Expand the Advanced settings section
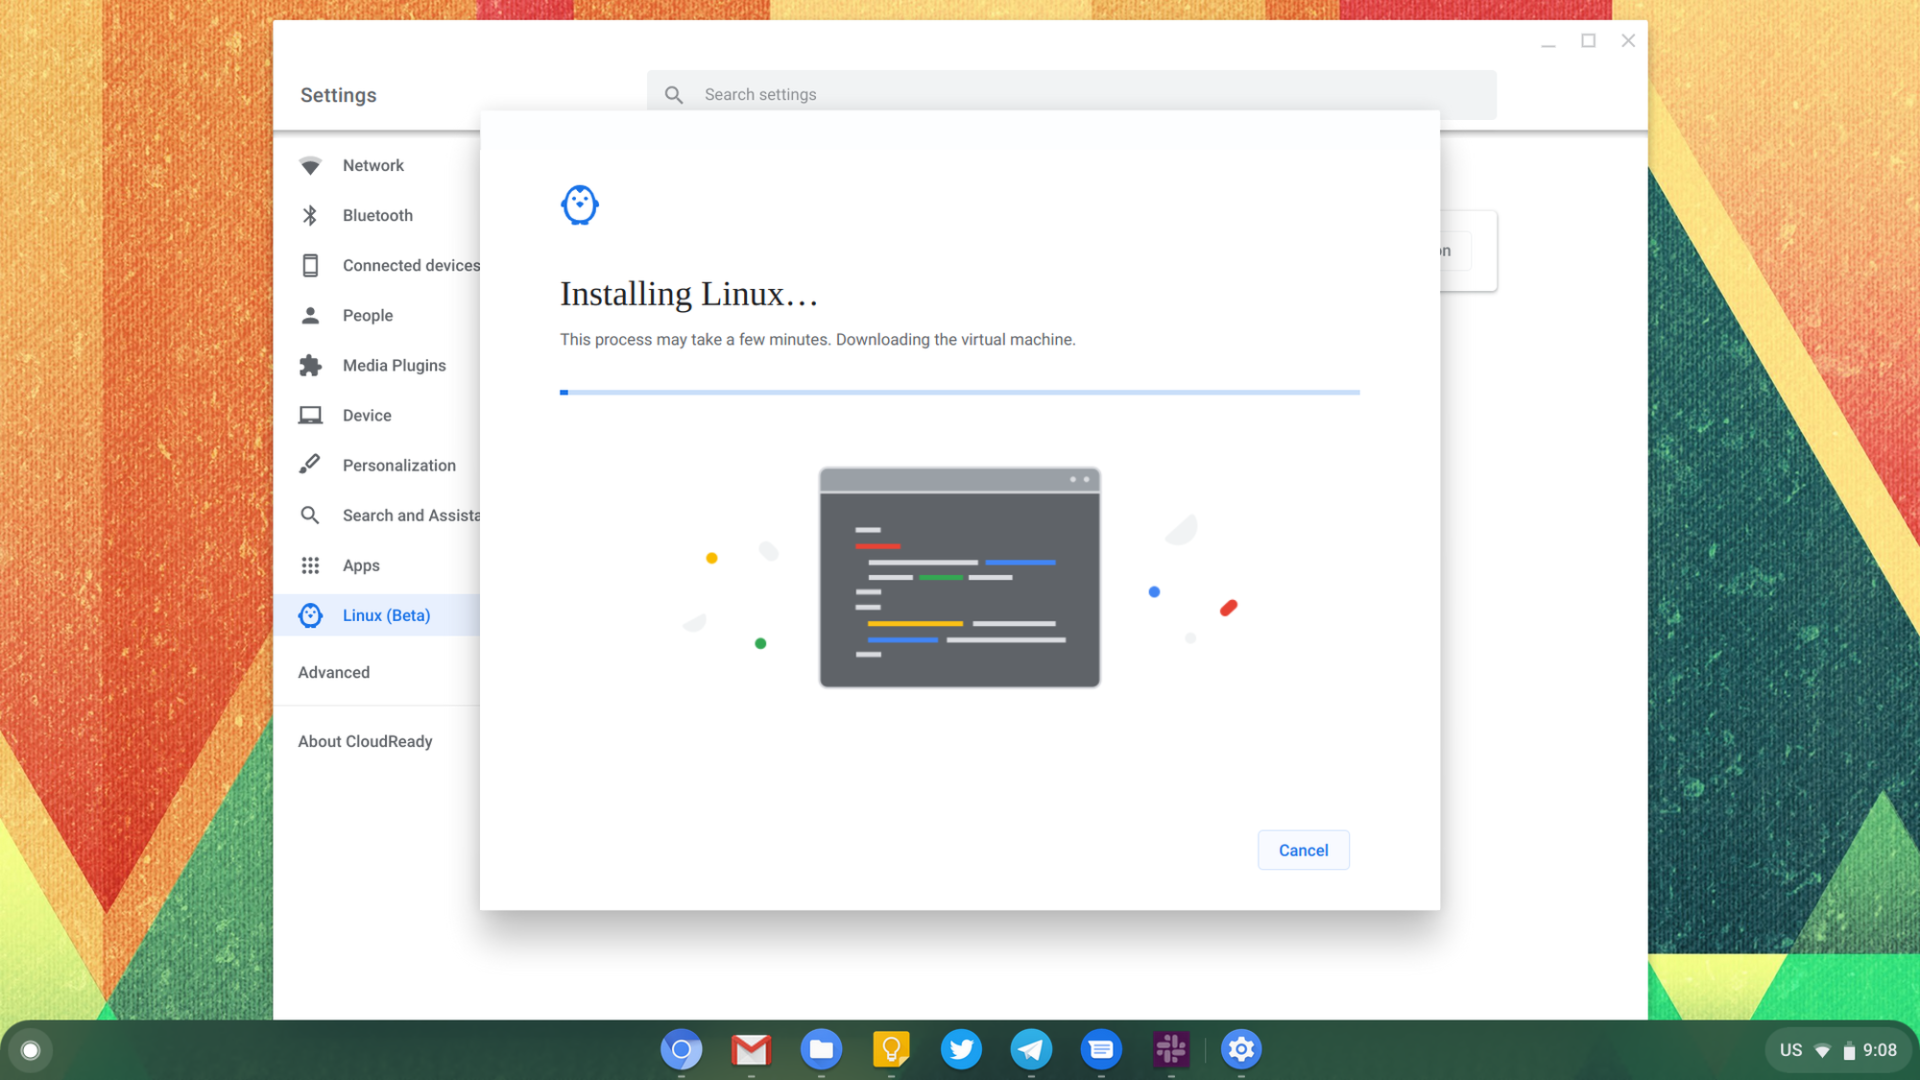Screen dimensions: 1920x1080 pos(333,672)
